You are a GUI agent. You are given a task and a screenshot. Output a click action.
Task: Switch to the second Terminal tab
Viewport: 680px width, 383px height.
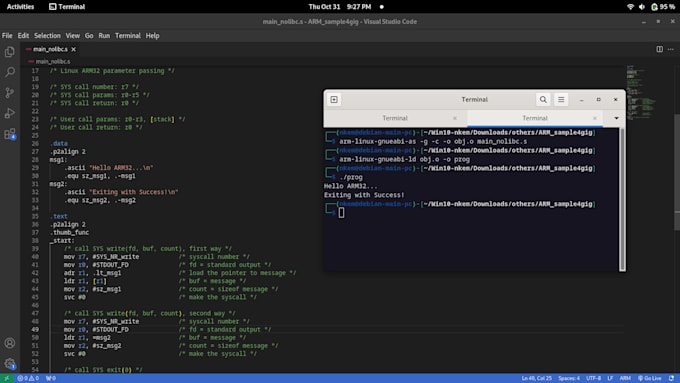[x=535, y=118]
